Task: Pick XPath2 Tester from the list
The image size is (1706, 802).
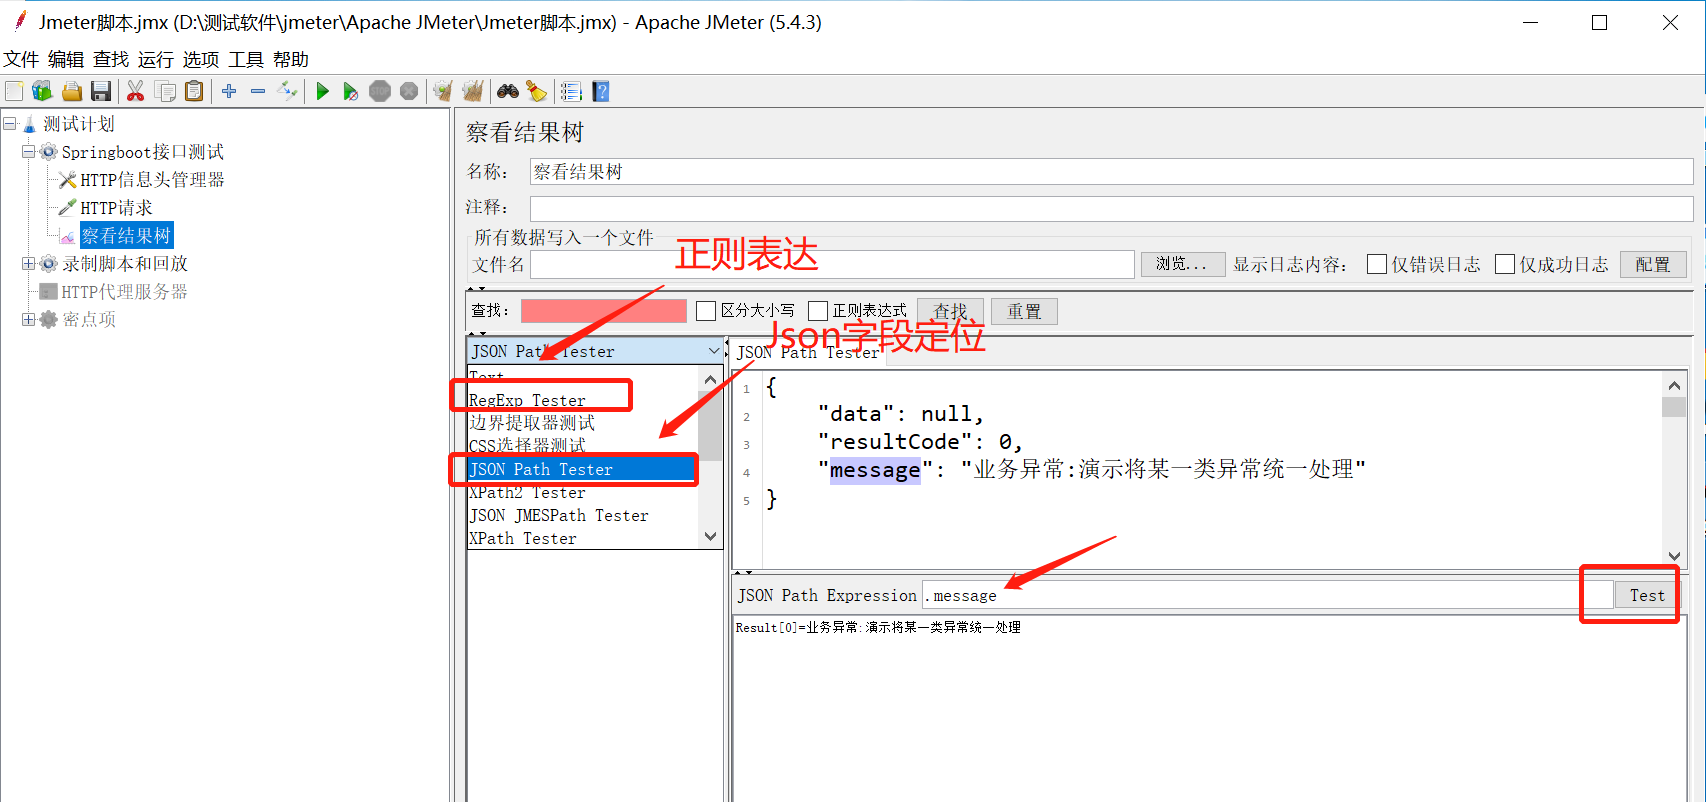Action: click(x=528, y=492)
